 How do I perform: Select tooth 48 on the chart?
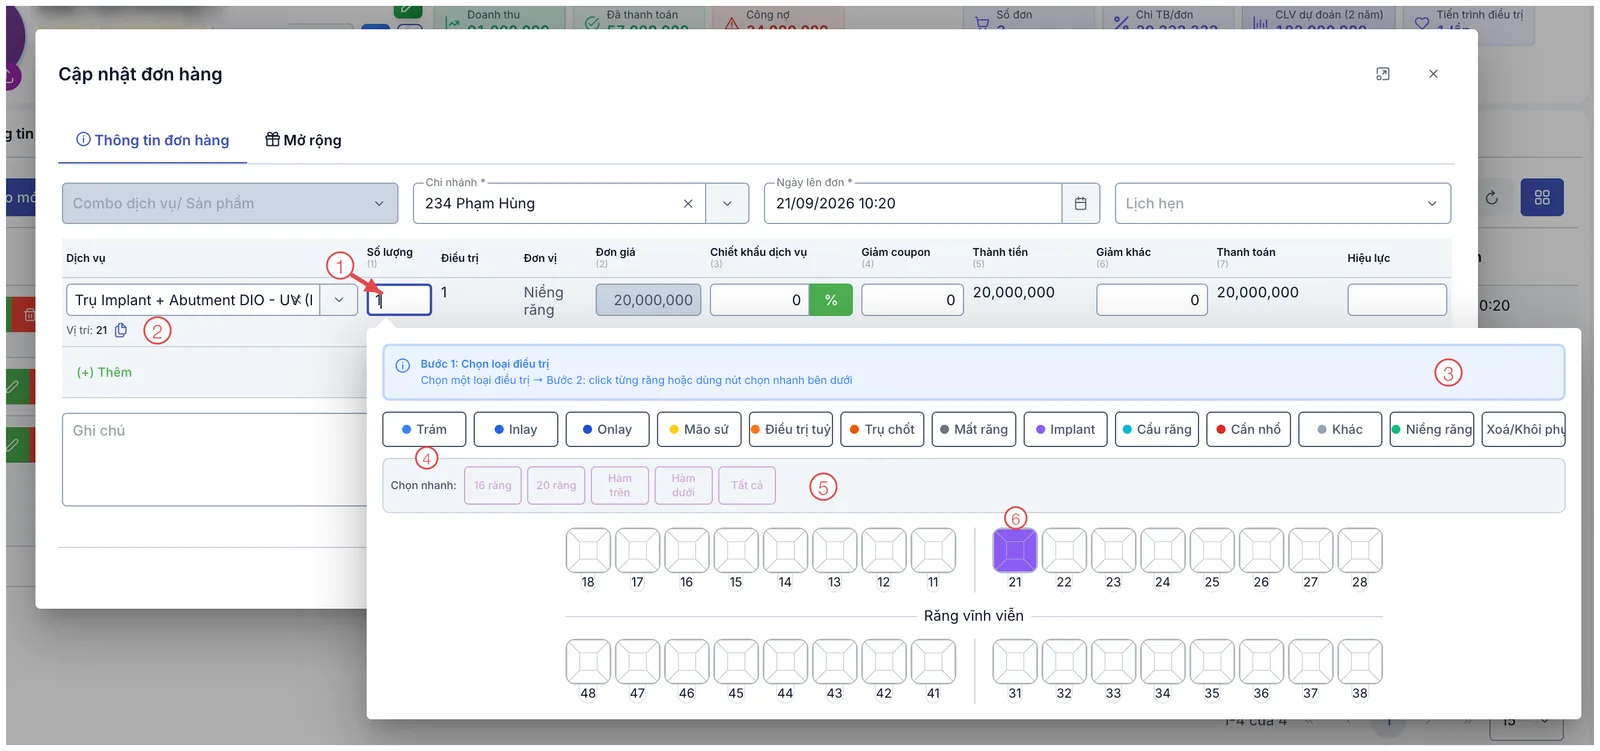point(588,661)
